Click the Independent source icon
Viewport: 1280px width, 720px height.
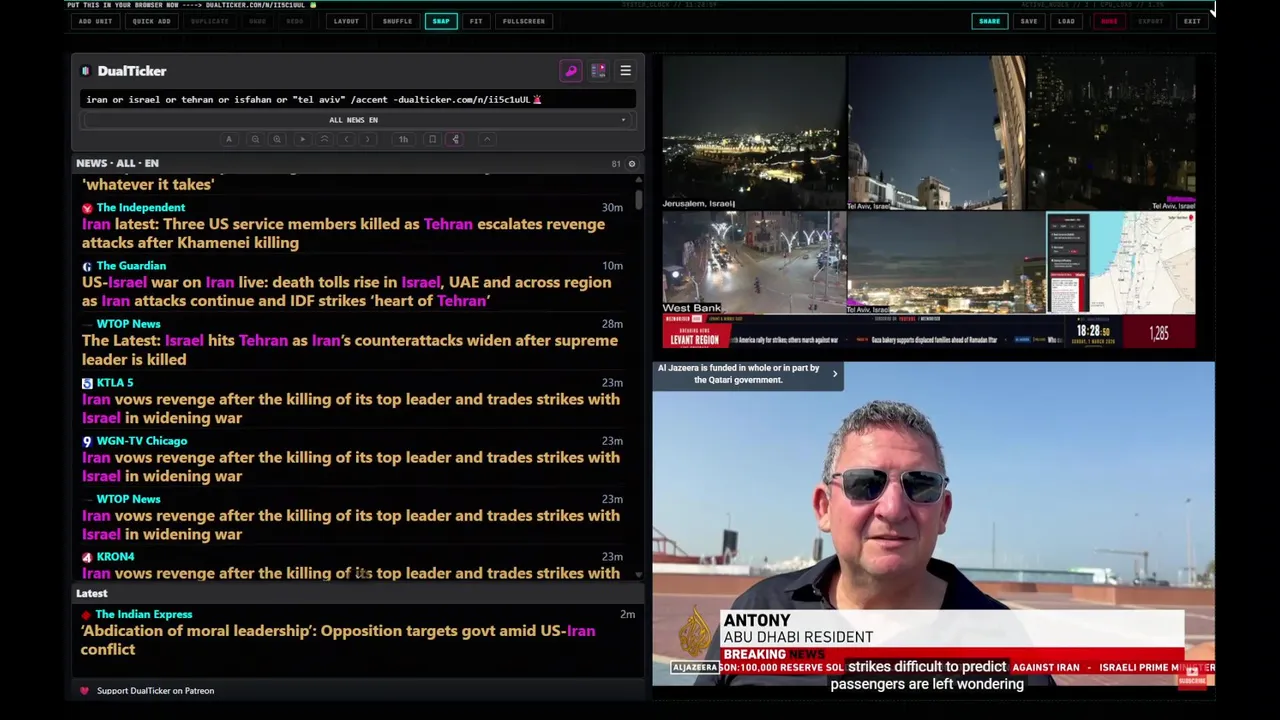coord(87,208)
